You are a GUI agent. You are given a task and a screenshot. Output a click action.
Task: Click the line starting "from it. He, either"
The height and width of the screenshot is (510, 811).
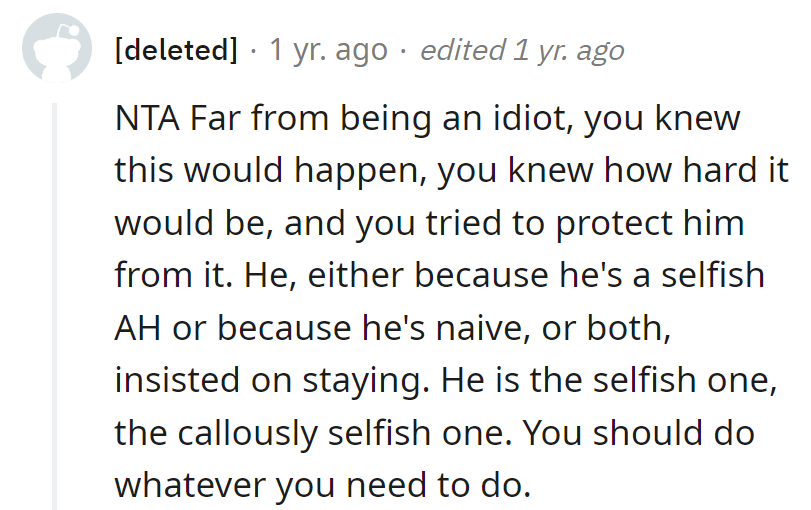[300, 275]
